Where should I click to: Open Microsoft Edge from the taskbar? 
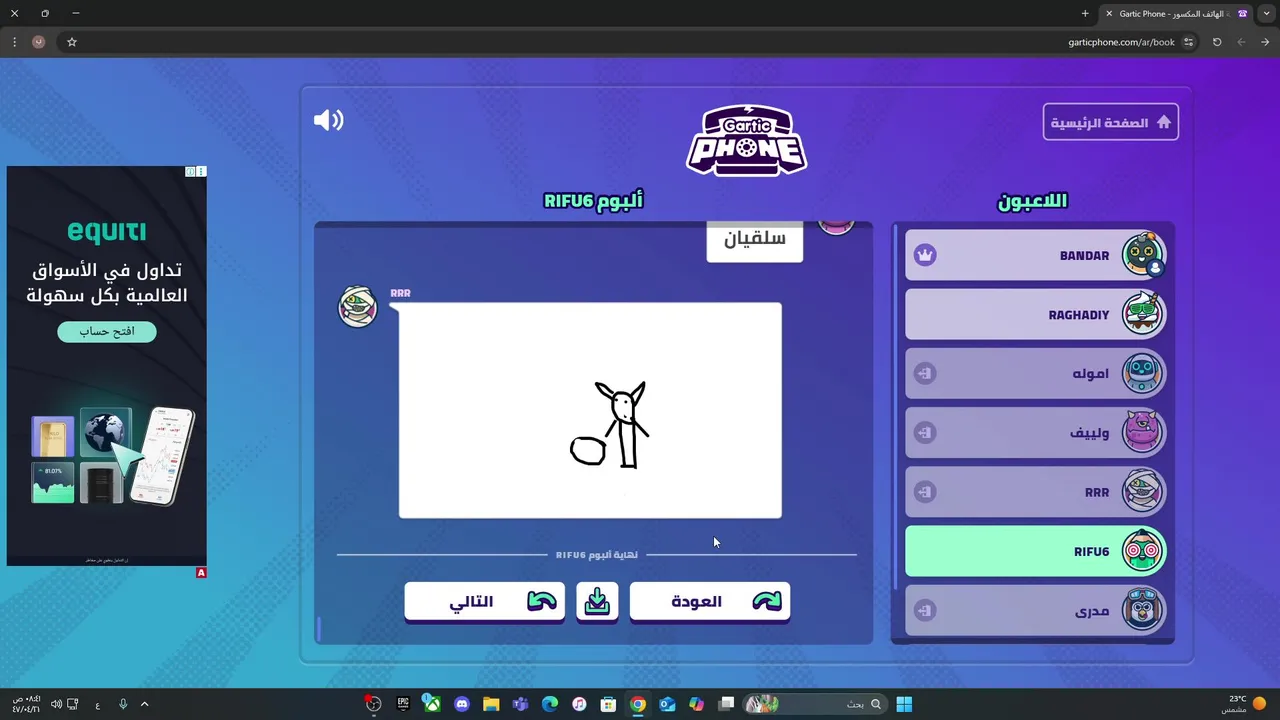click(x=549, y=704)
